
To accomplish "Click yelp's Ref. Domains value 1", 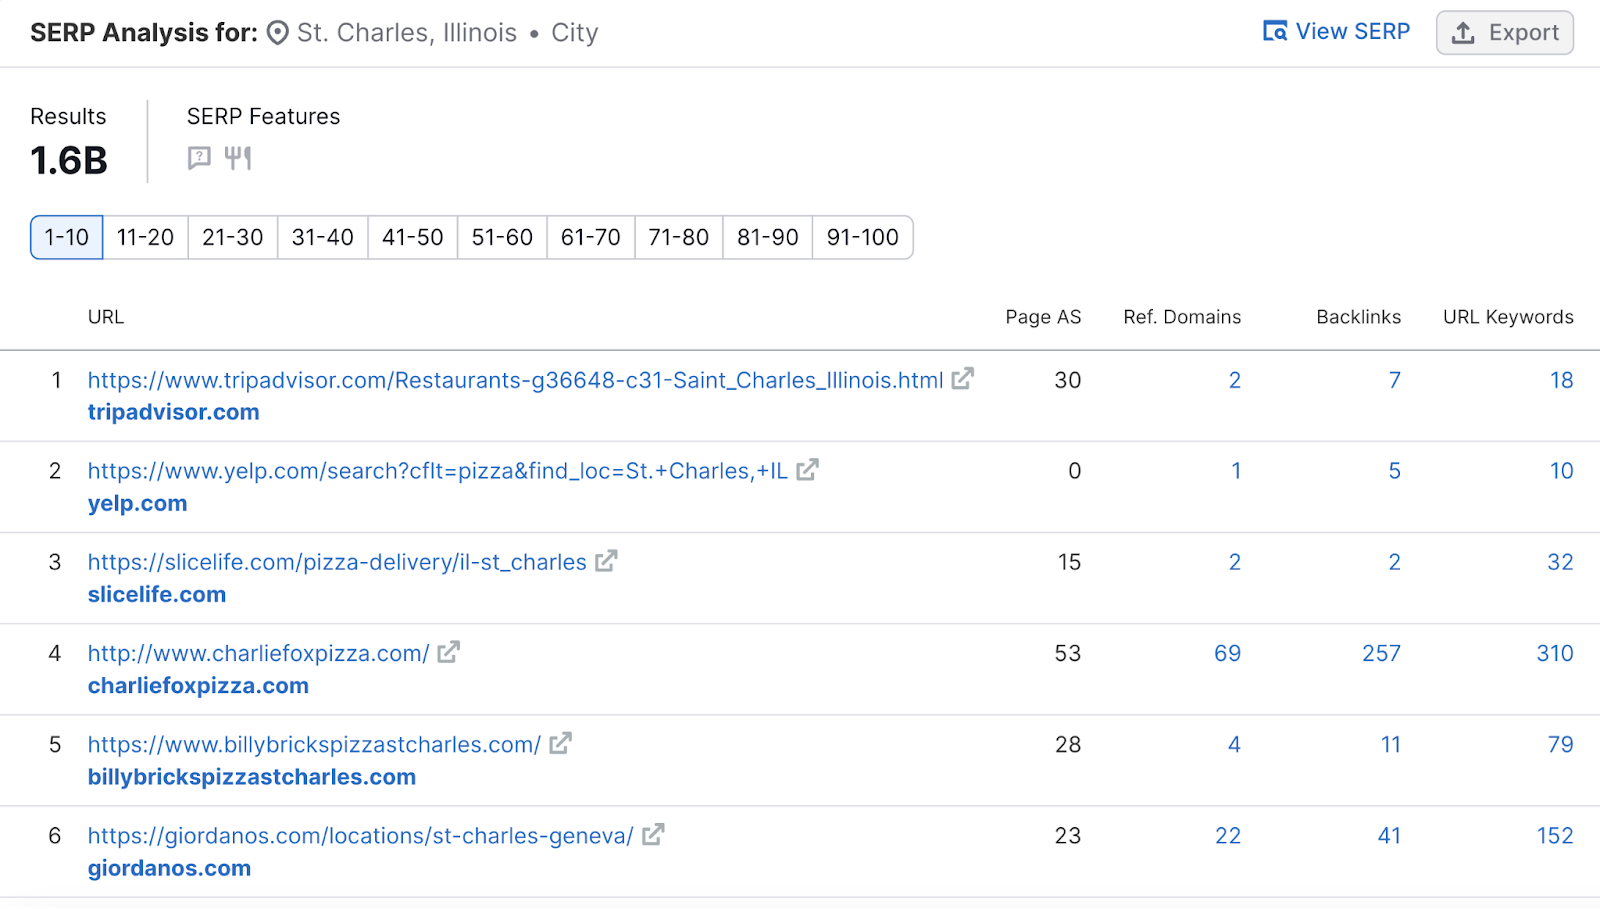I will pos(1236,471).
